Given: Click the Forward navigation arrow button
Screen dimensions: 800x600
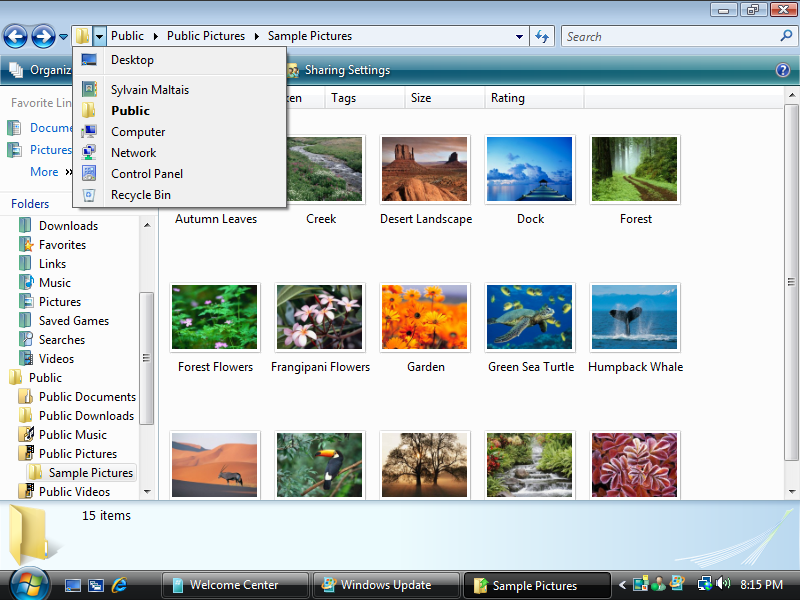Looking at the screenshot, I should (x=43, y=37).
